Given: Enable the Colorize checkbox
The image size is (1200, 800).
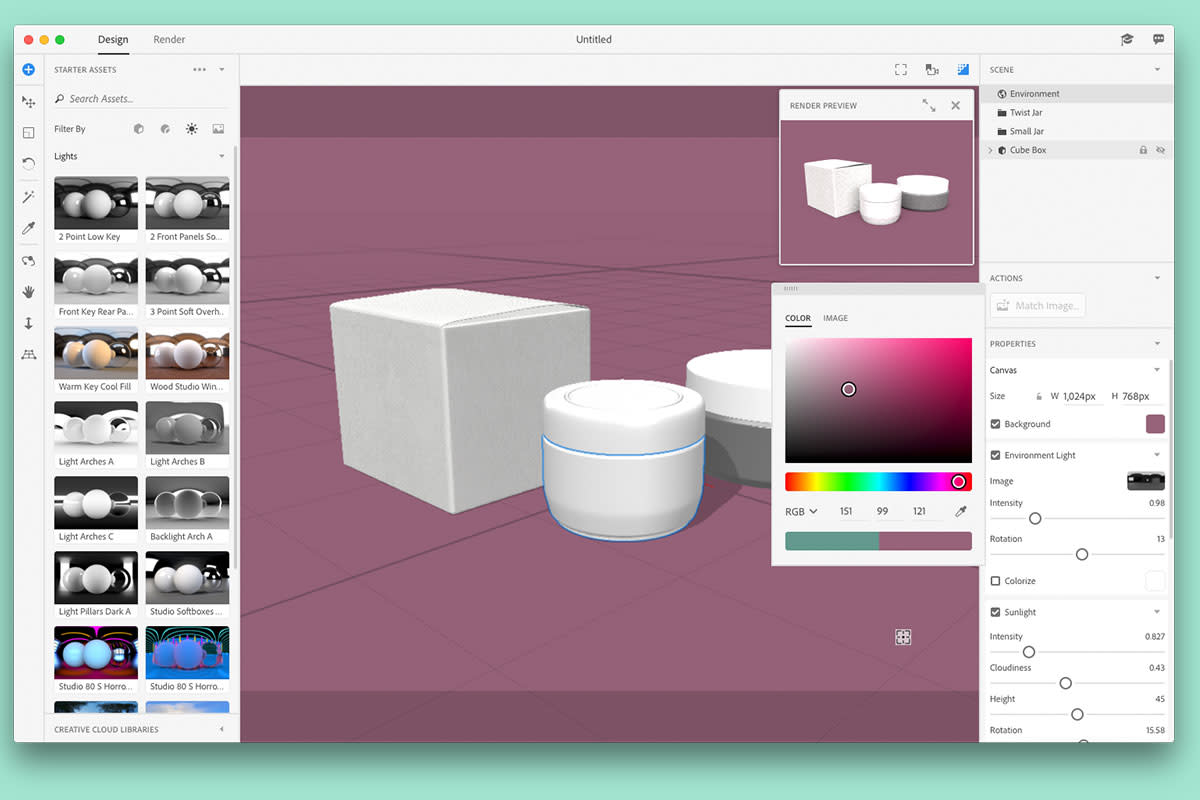Looking at the screenshot, I should pyautogui.click(x=995, y=581).
